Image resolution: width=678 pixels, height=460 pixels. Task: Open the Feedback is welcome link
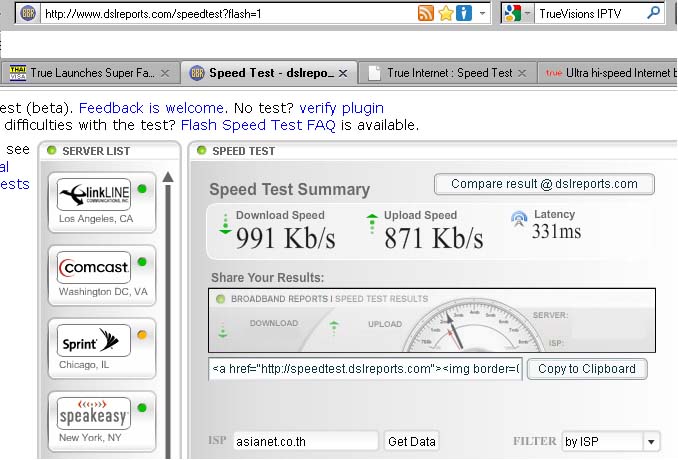click(151, 108)
